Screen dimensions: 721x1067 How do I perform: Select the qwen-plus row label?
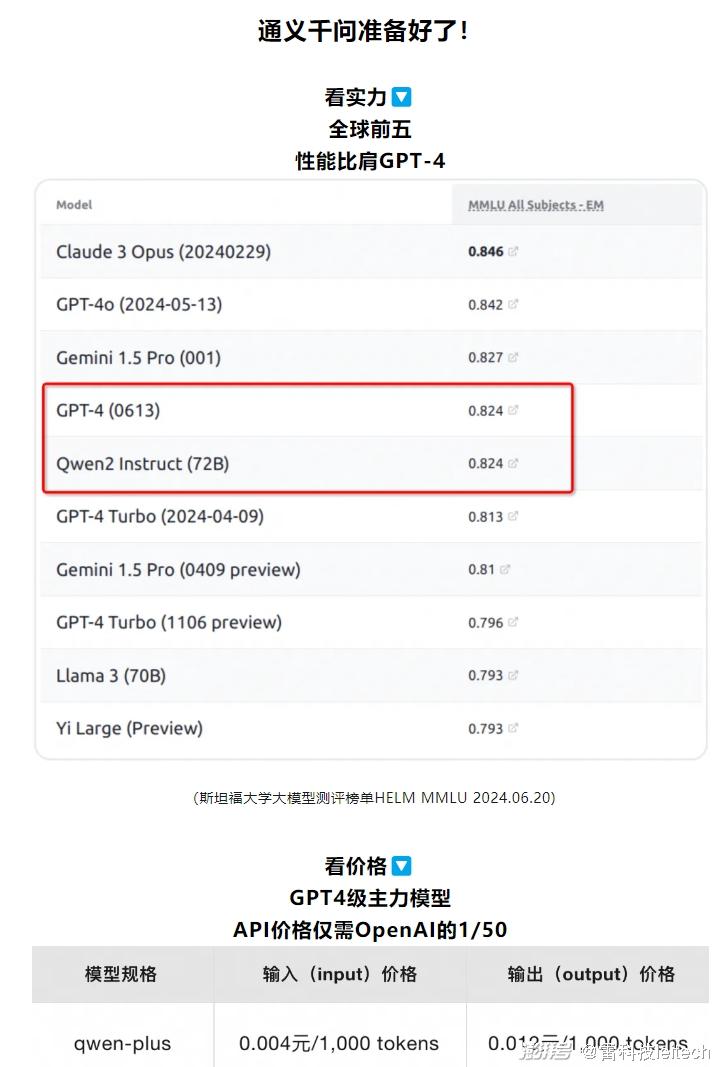tap(122, 1043)
